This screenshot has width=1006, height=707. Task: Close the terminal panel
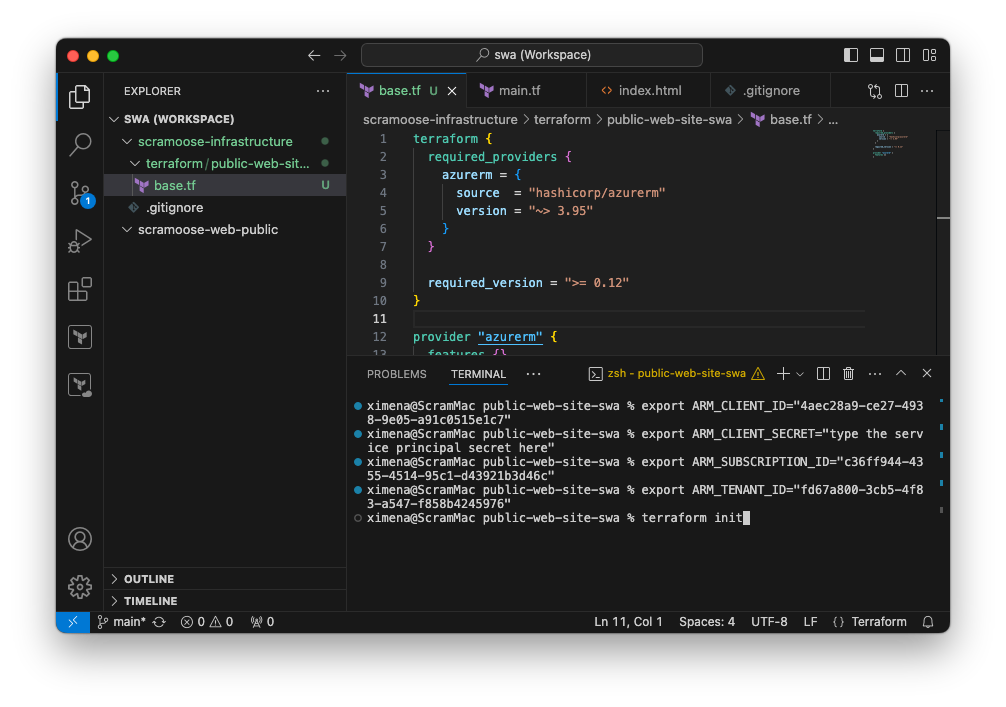tap(926, 373)
